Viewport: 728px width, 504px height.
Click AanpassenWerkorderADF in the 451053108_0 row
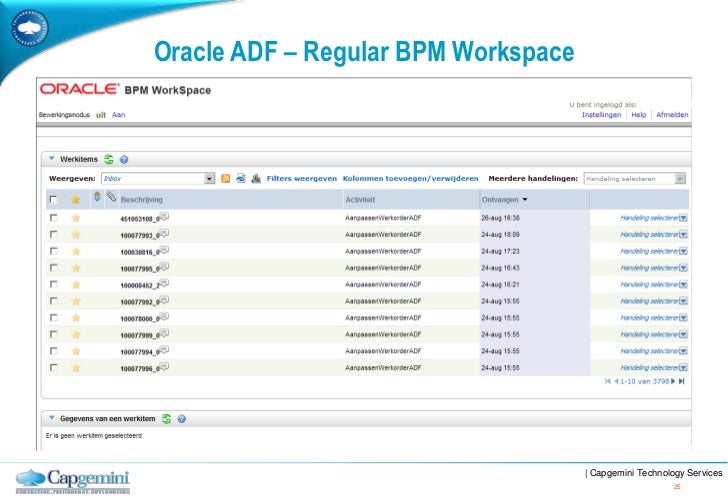pos(383,218)
